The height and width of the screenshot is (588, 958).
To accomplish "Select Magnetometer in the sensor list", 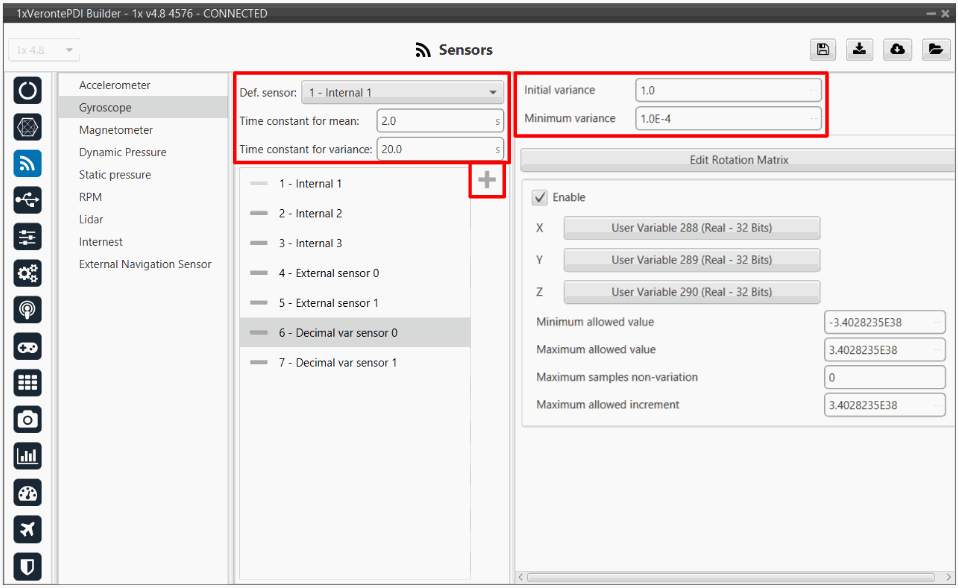I will (x=116, y=130).
